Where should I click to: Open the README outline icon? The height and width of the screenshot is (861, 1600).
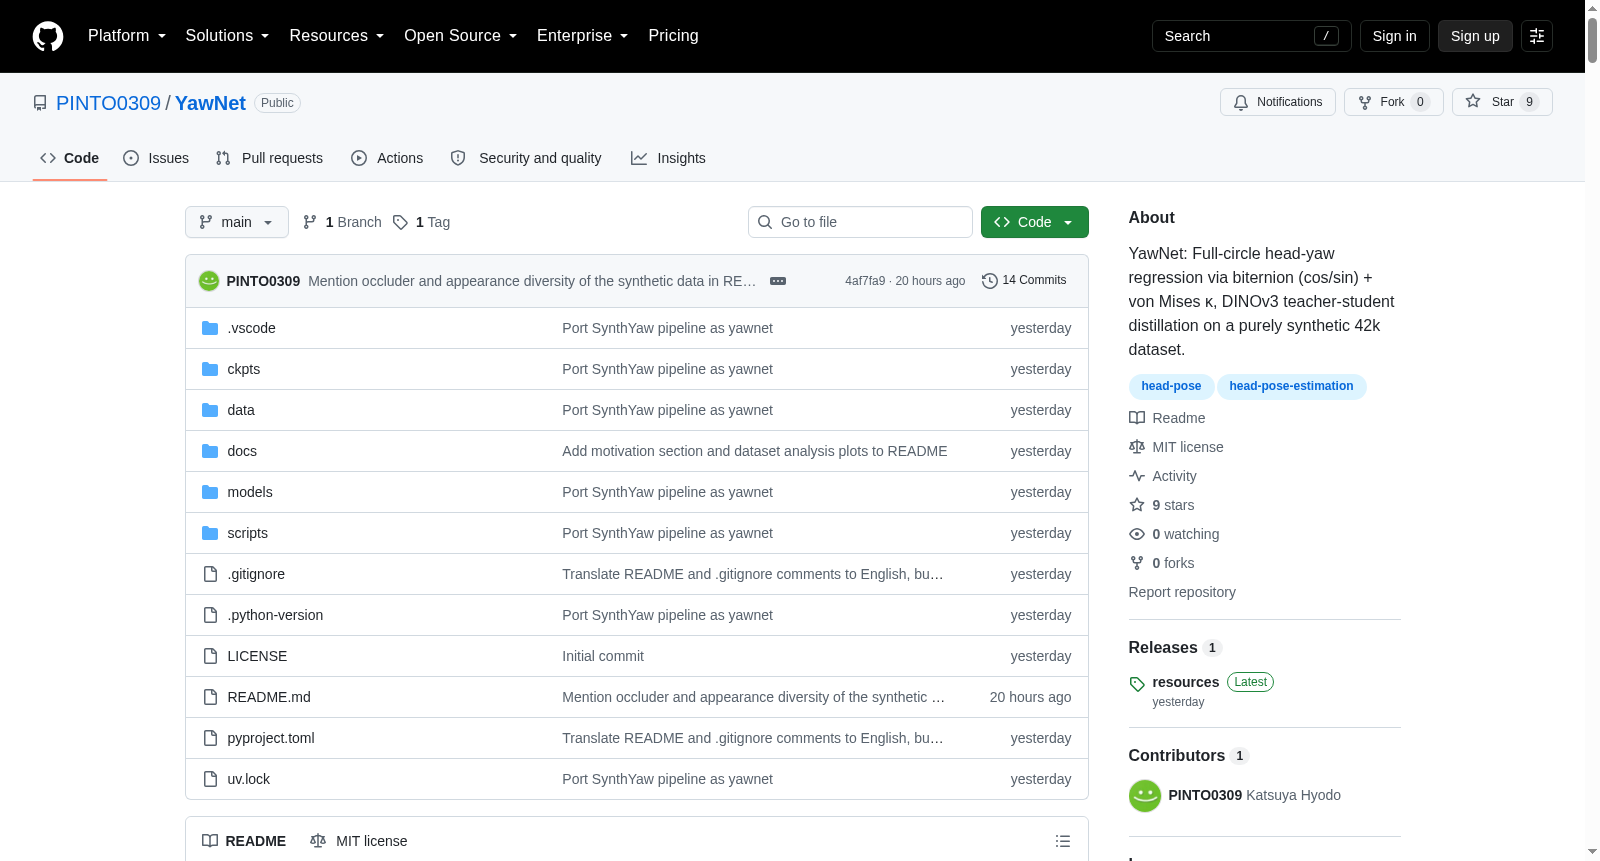(x=1063, y=841)
